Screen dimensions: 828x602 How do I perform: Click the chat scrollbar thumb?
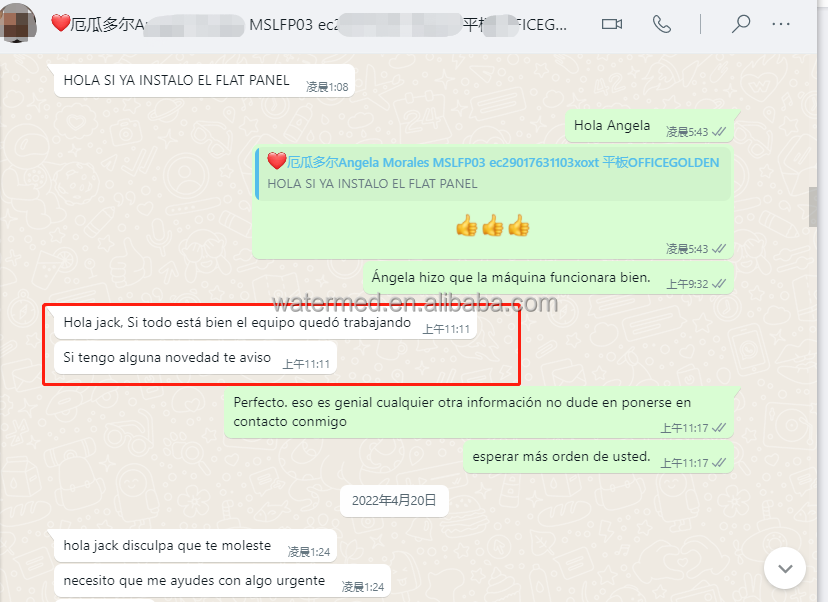click(x=813, y=206)
